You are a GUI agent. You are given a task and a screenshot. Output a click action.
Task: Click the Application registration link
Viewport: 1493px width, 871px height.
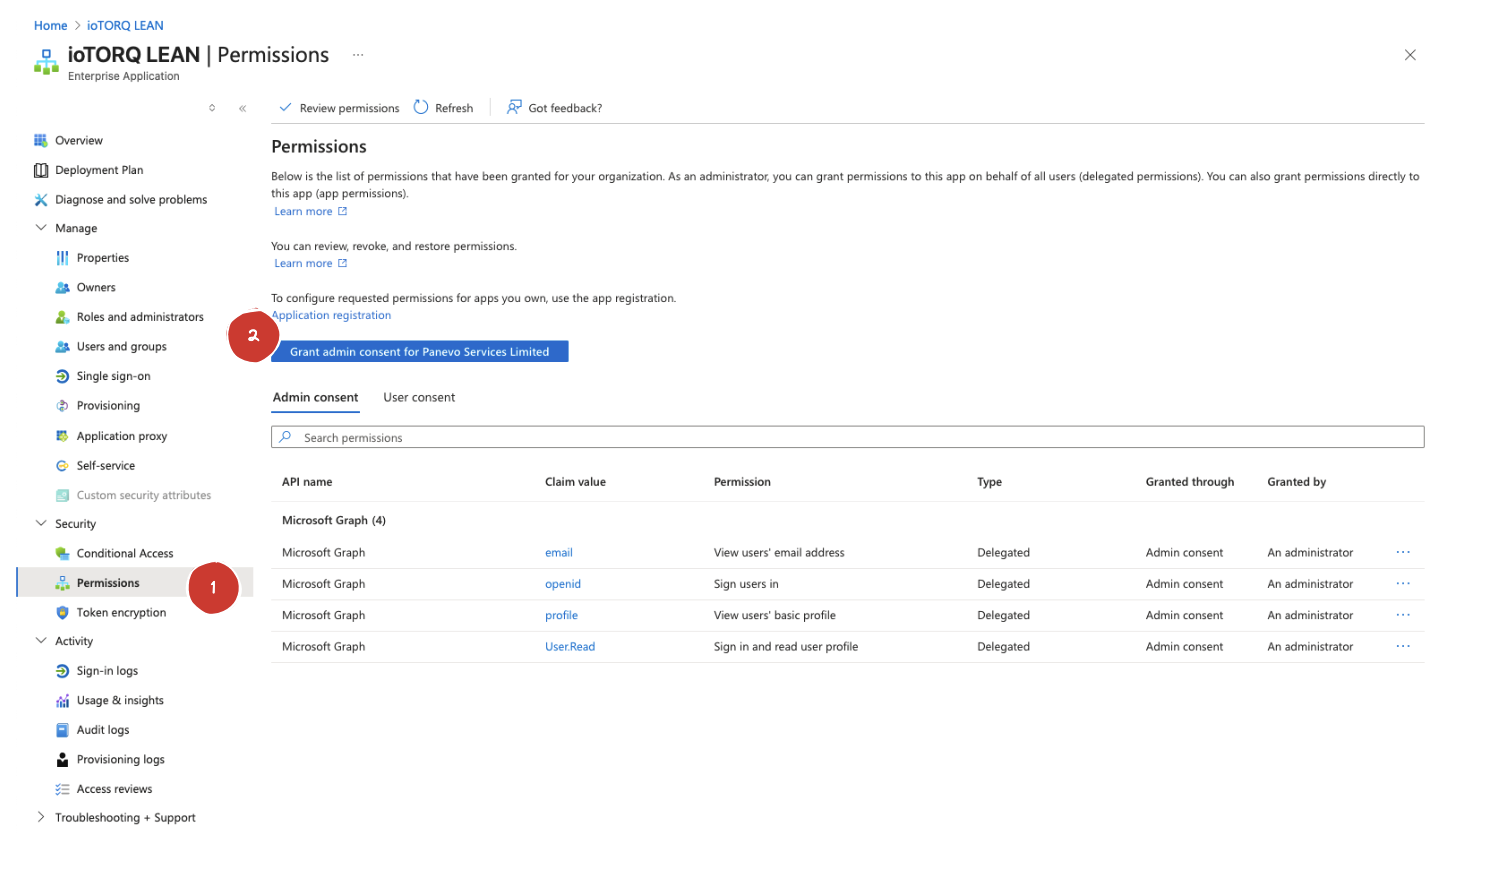pos(331,315)
